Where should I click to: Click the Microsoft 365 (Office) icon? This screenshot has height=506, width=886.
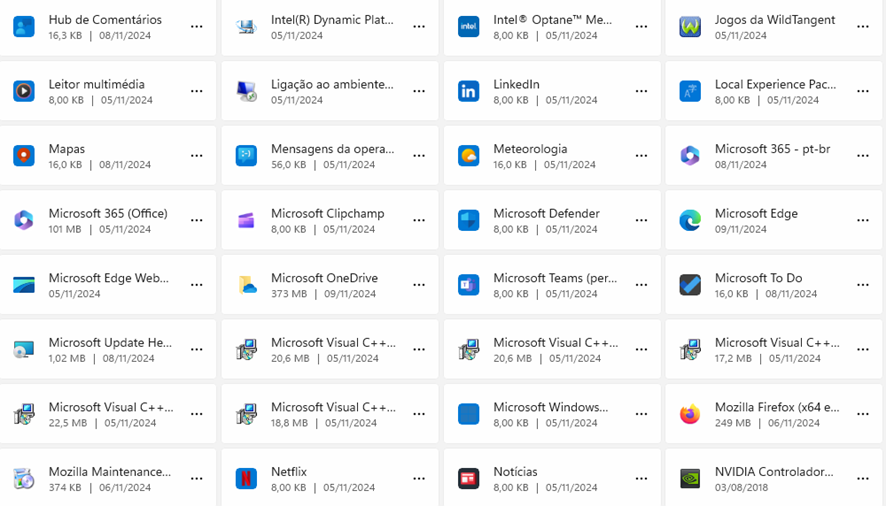pos(24,220)
